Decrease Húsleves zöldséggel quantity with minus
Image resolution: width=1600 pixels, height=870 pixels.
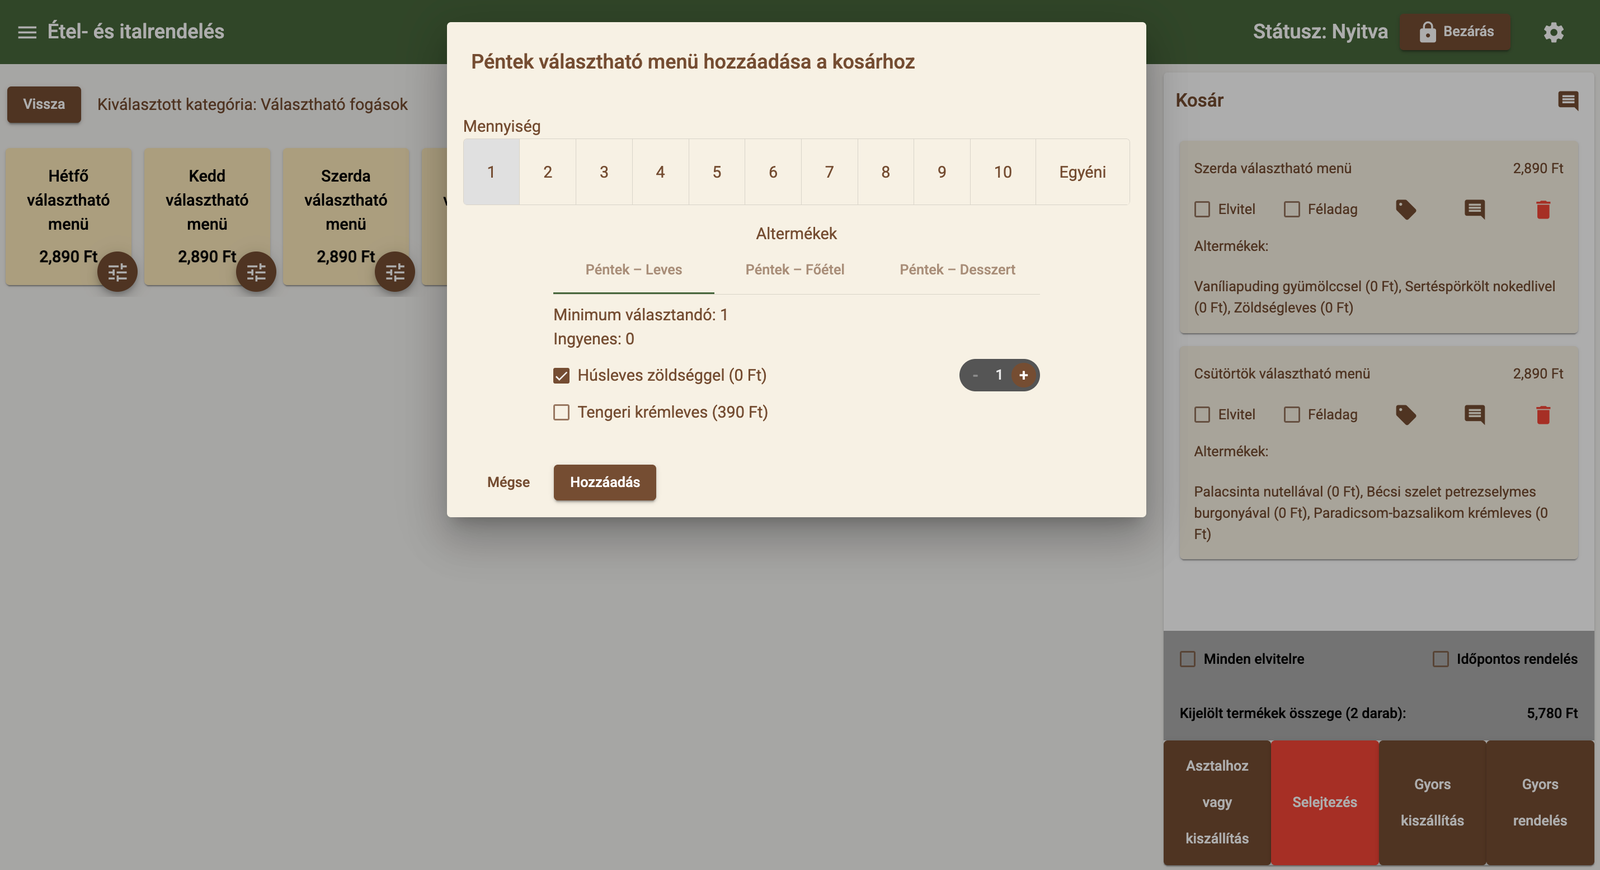point(975,375)
